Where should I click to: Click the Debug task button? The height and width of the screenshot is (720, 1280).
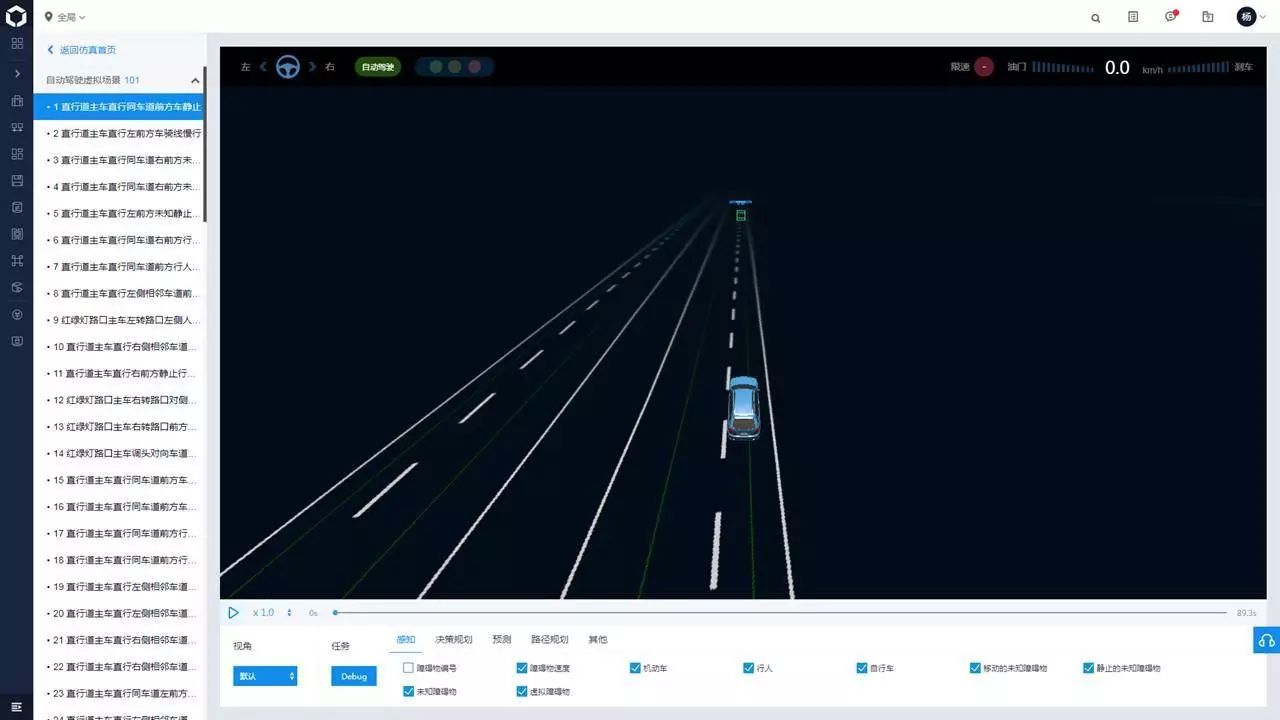[x=354, y=676]
